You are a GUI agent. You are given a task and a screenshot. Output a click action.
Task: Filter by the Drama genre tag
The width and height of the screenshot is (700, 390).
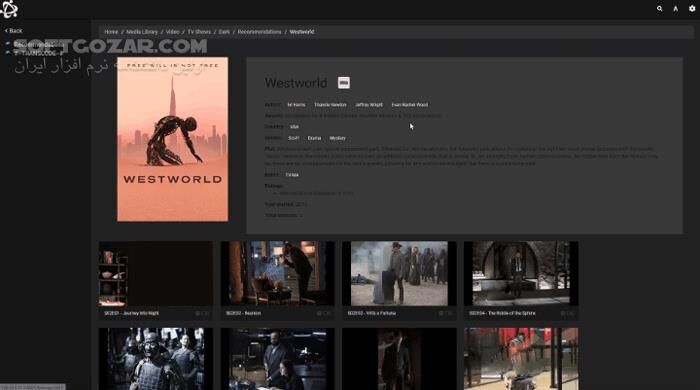[x=314, y=138]
